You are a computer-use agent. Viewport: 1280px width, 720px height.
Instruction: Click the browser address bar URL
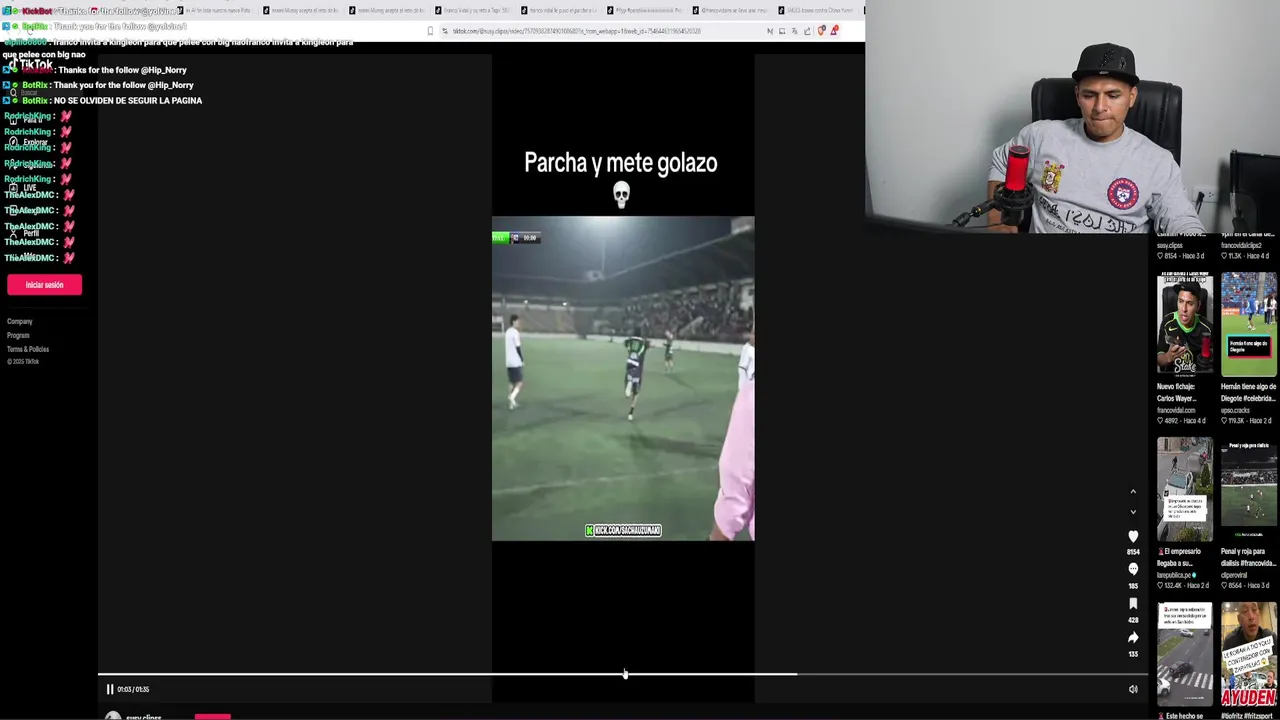click(x=576, y=31)
